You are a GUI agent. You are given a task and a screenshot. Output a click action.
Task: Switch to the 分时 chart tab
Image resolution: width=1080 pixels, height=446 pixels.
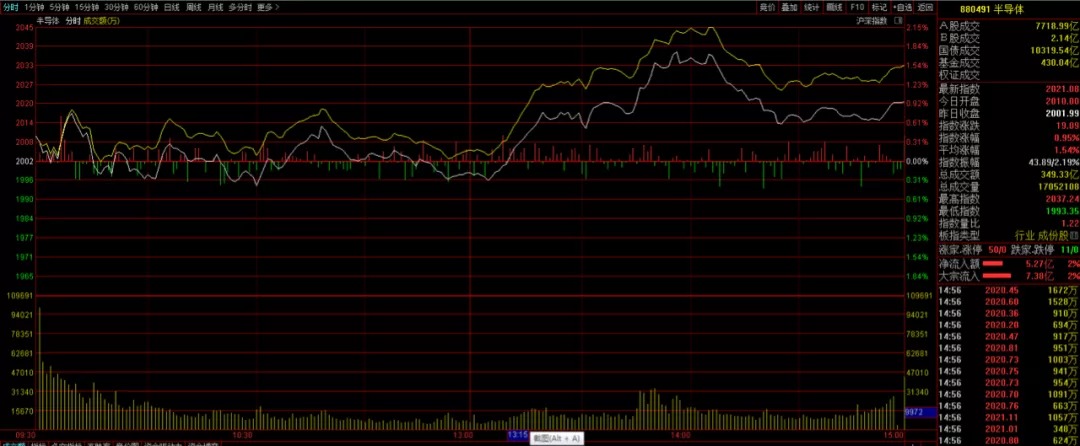pyautogui.click(x=11, y=7)
